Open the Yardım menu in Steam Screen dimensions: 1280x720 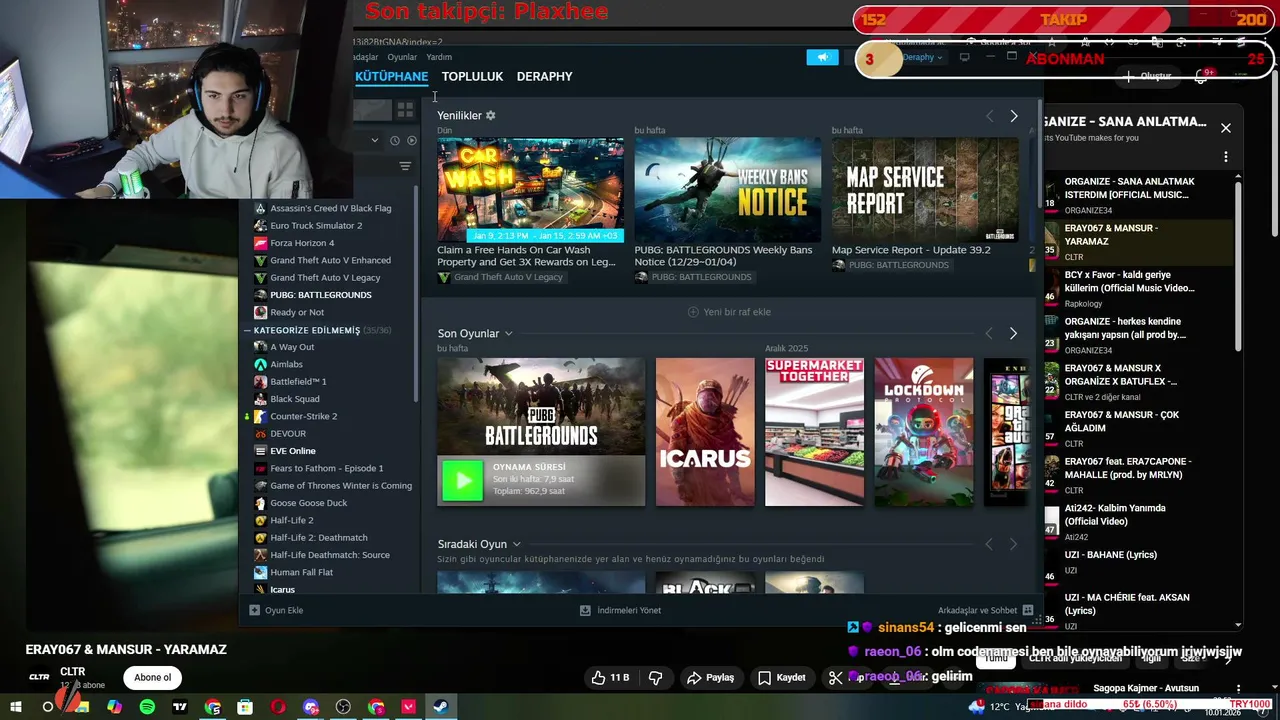pyautogui.click(x=439, y=57)
